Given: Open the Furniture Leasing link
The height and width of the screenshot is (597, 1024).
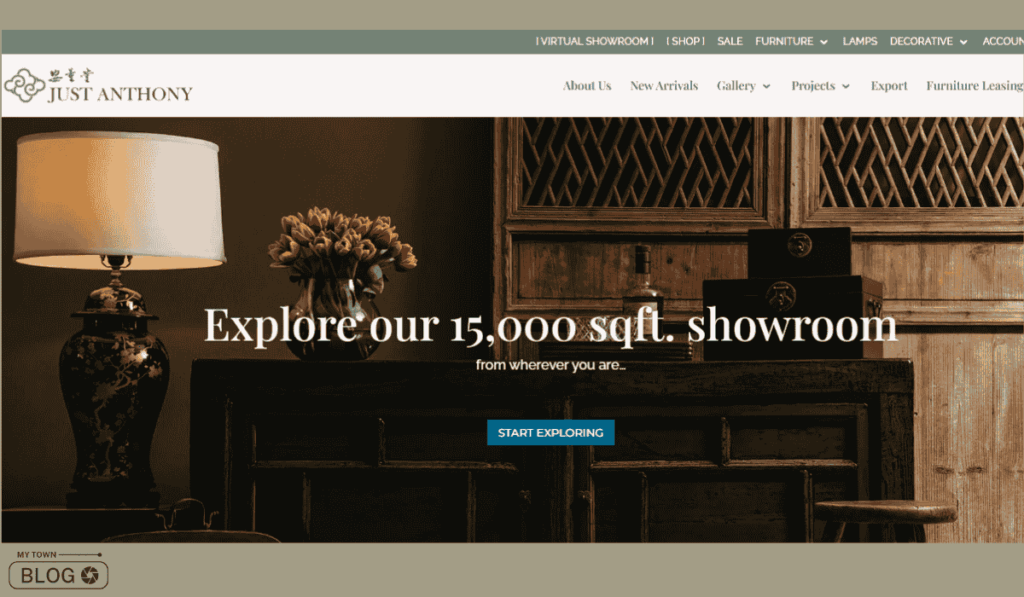Looking at the screenshot, I should click(974, 86).
